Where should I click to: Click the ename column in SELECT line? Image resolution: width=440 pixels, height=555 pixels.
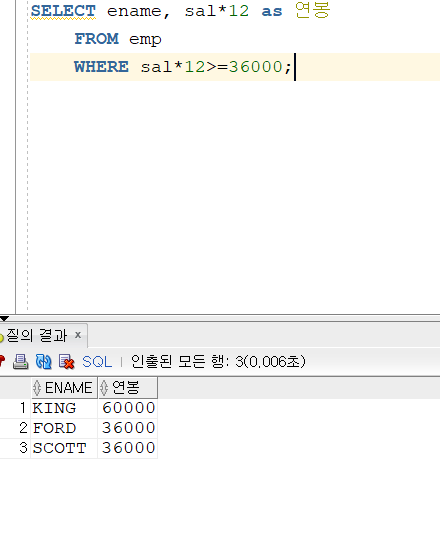tap(134, 12)
